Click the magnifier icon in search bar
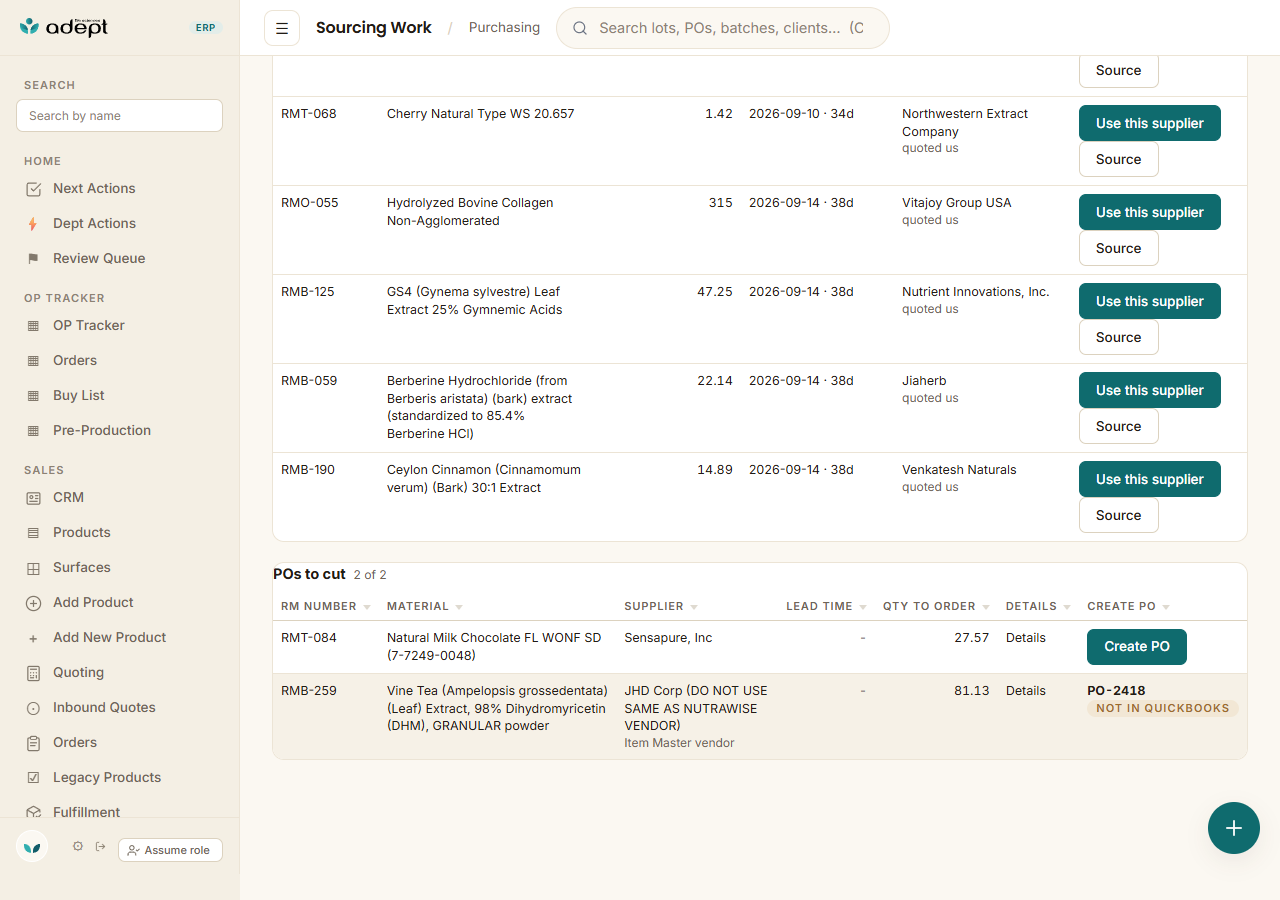1280x900 pixels. pos(580,28)
